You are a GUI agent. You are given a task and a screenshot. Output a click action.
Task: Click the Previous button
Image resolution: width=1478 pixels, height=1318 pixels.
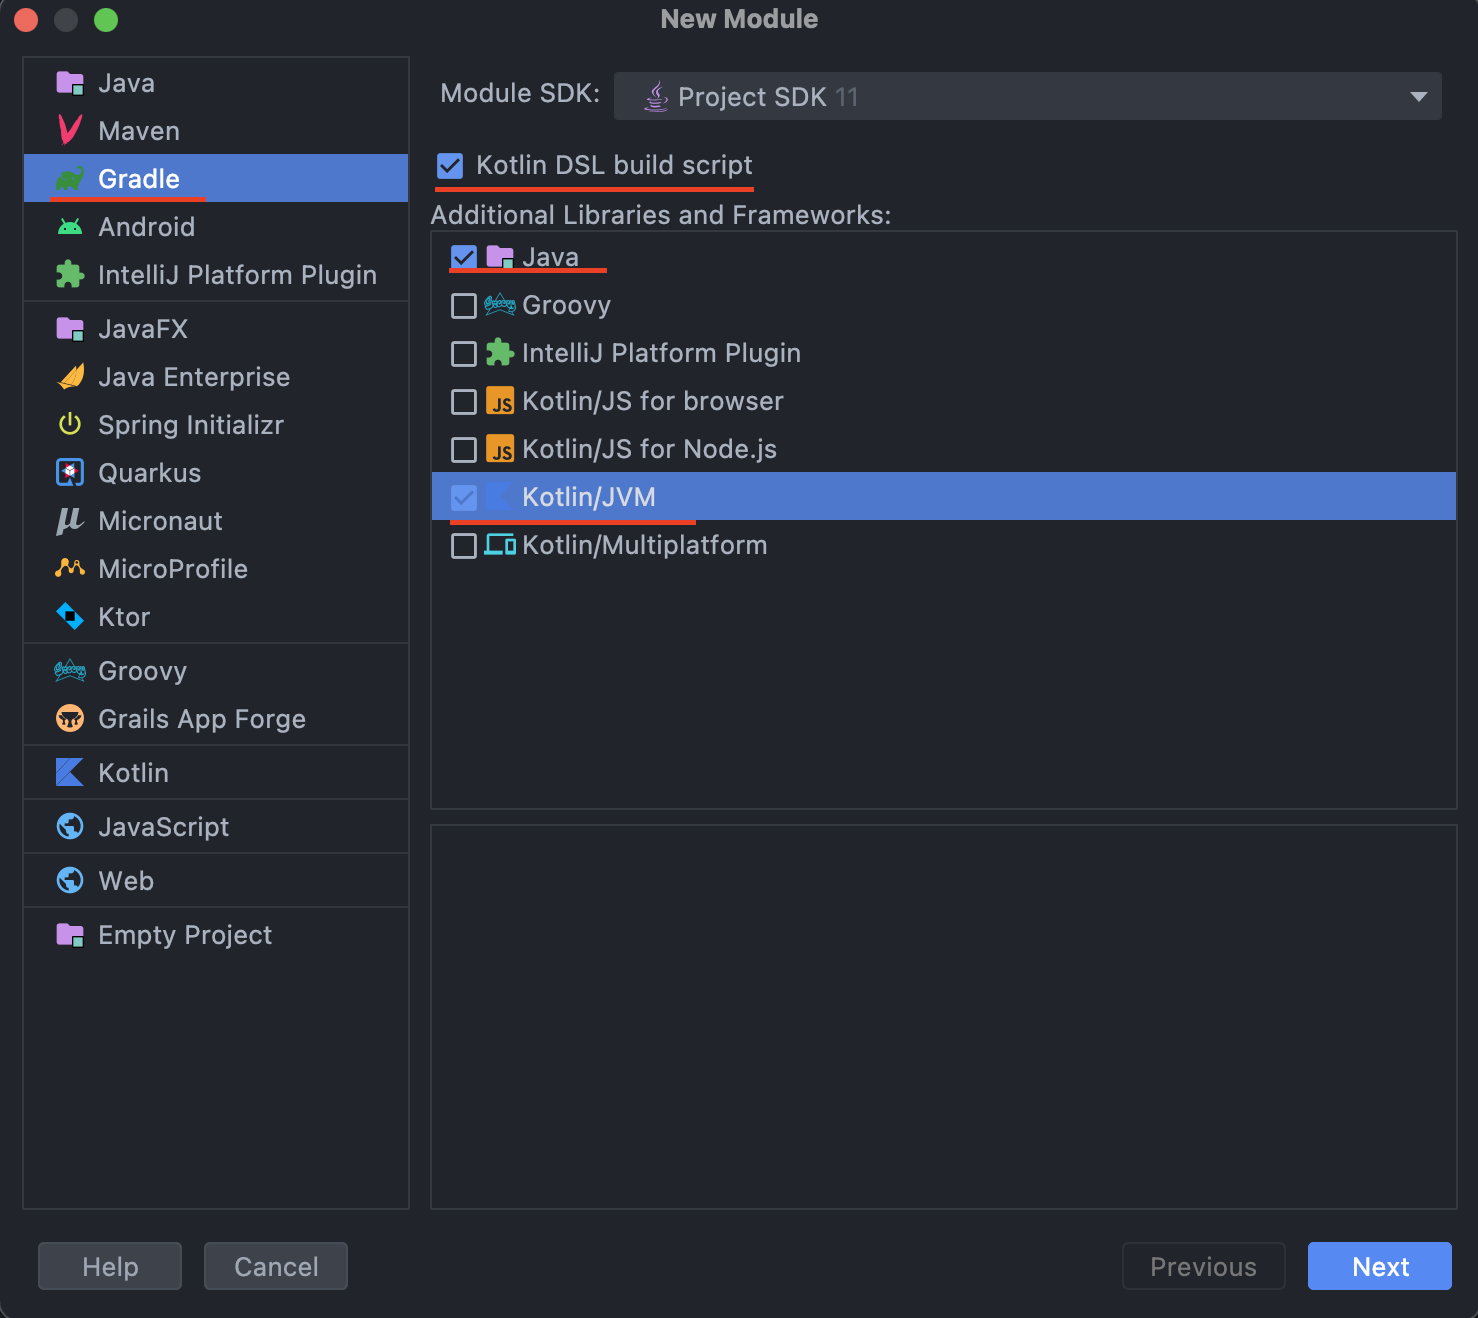pyautogui.click(x=1204, y=1266)
